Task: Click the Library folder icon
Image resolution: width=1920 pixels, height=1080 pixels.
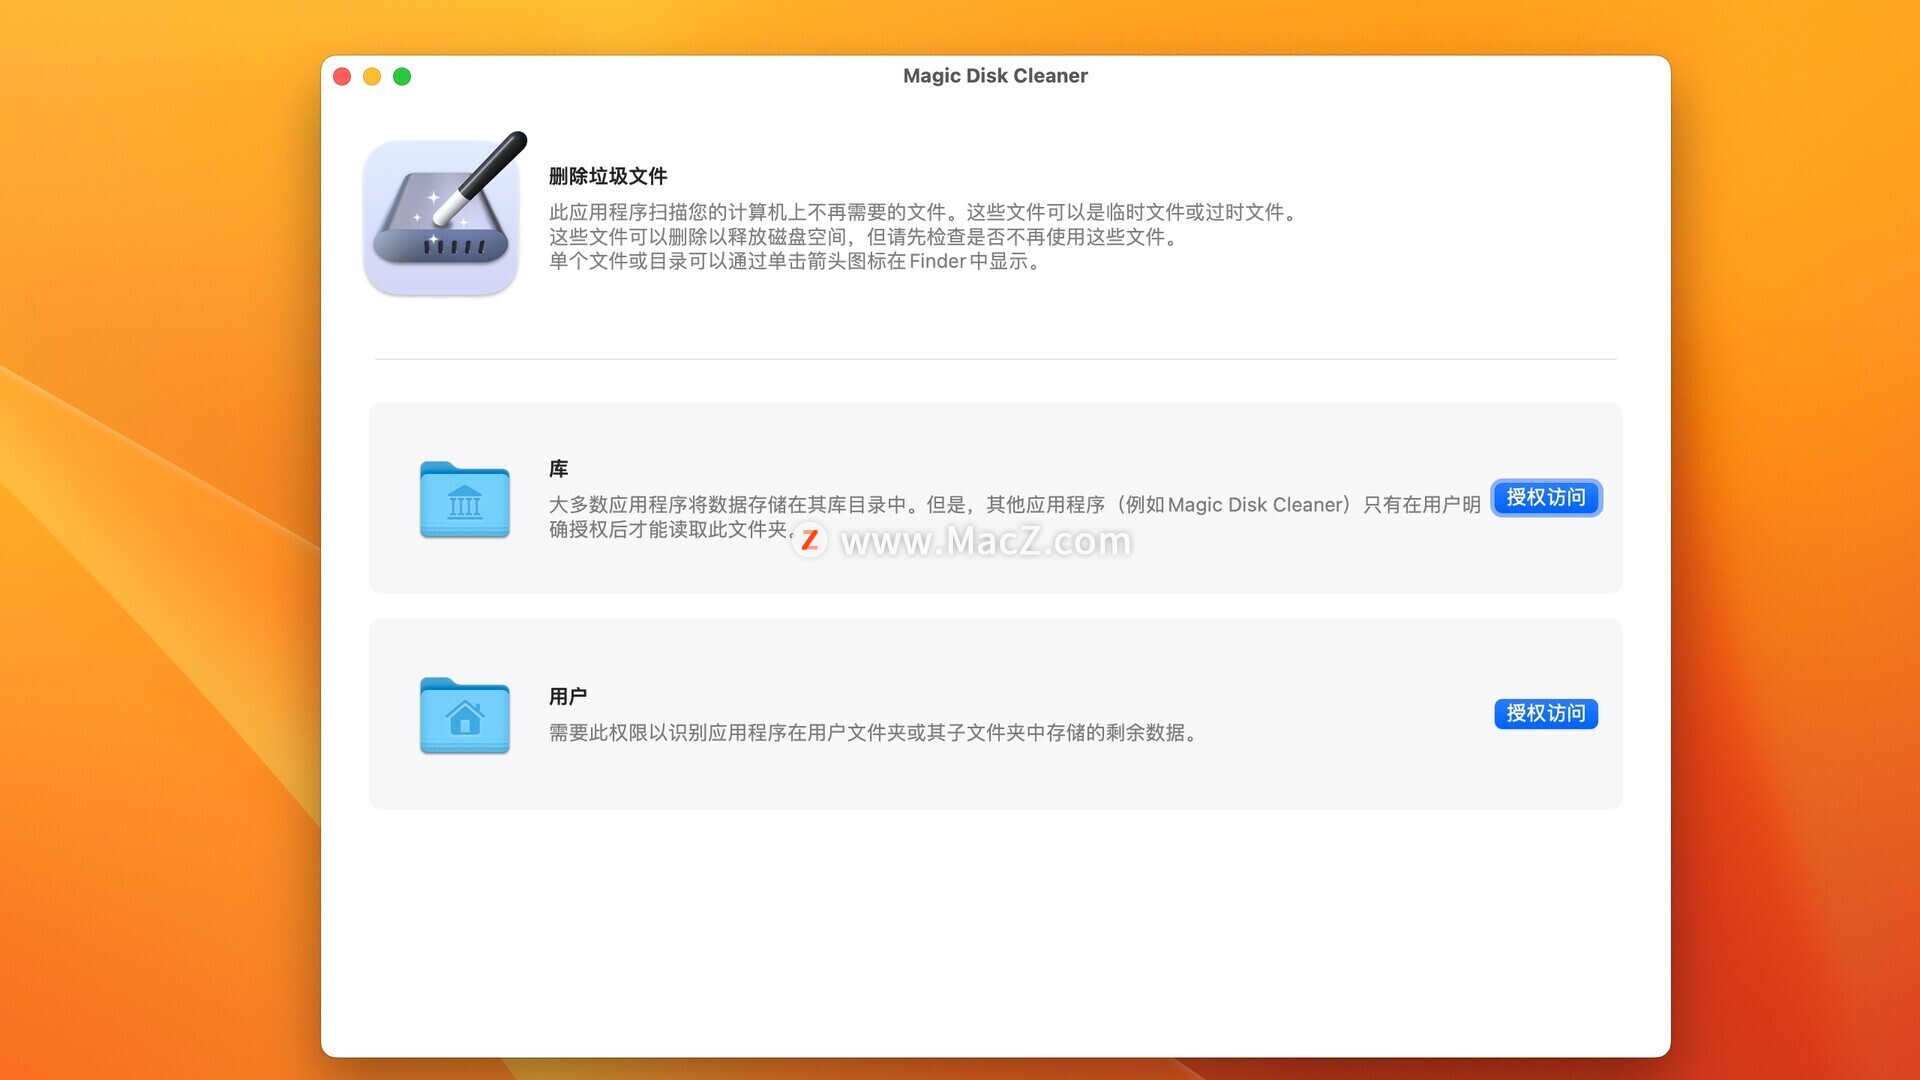Action: pyautogui.click(x=464, y=499)
